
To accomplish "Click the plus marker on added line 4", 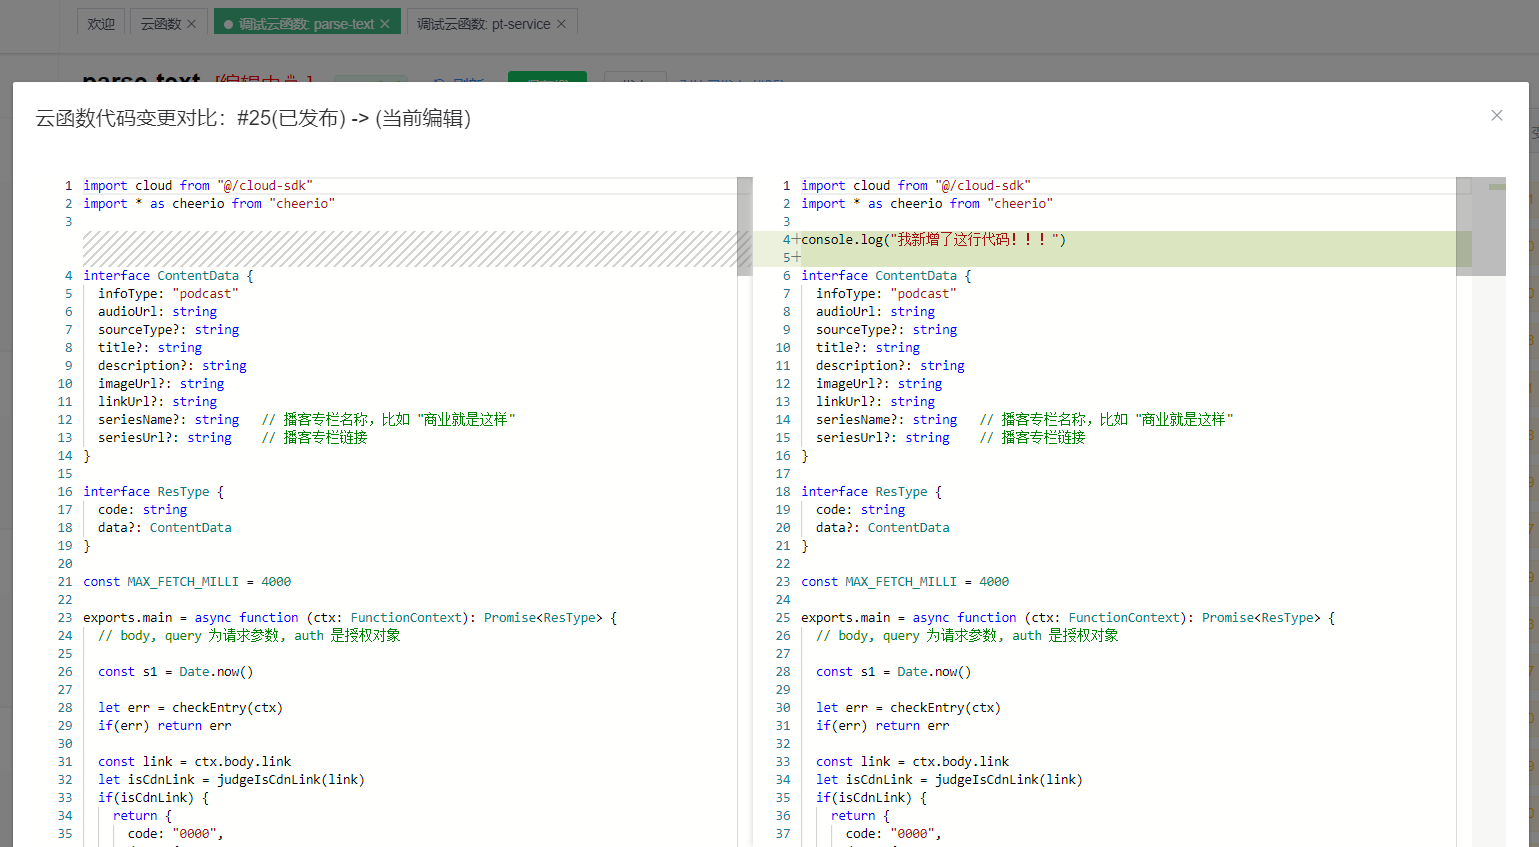I will (796, 240).
